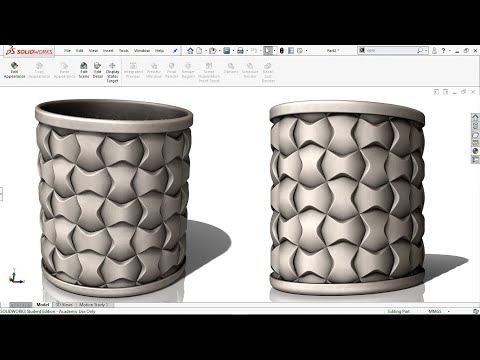Click the right cup model in viewport
Viewport: 480px width, 360px height.
pos(347,198)
